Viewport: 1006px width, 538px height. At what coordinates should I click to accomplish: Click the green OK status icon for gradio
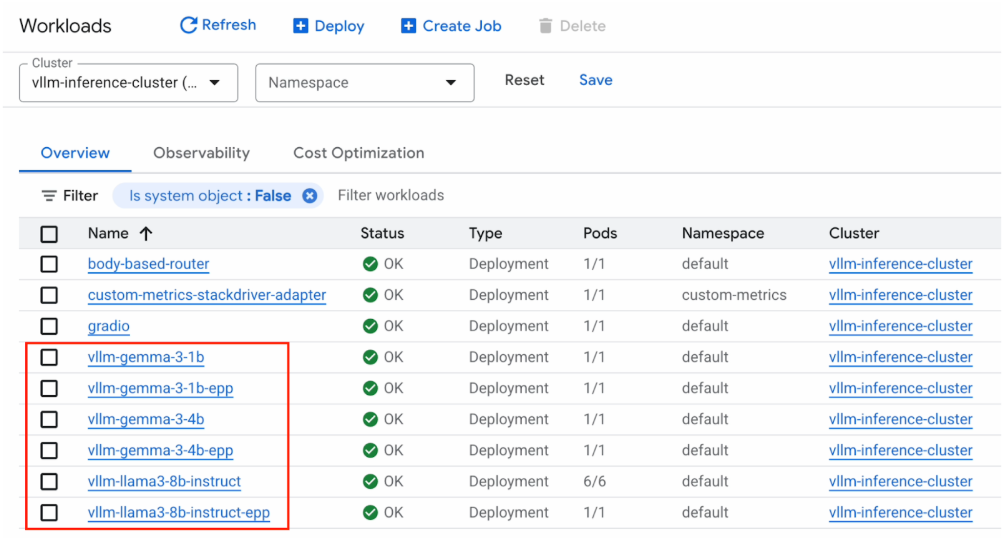(370, 326)
